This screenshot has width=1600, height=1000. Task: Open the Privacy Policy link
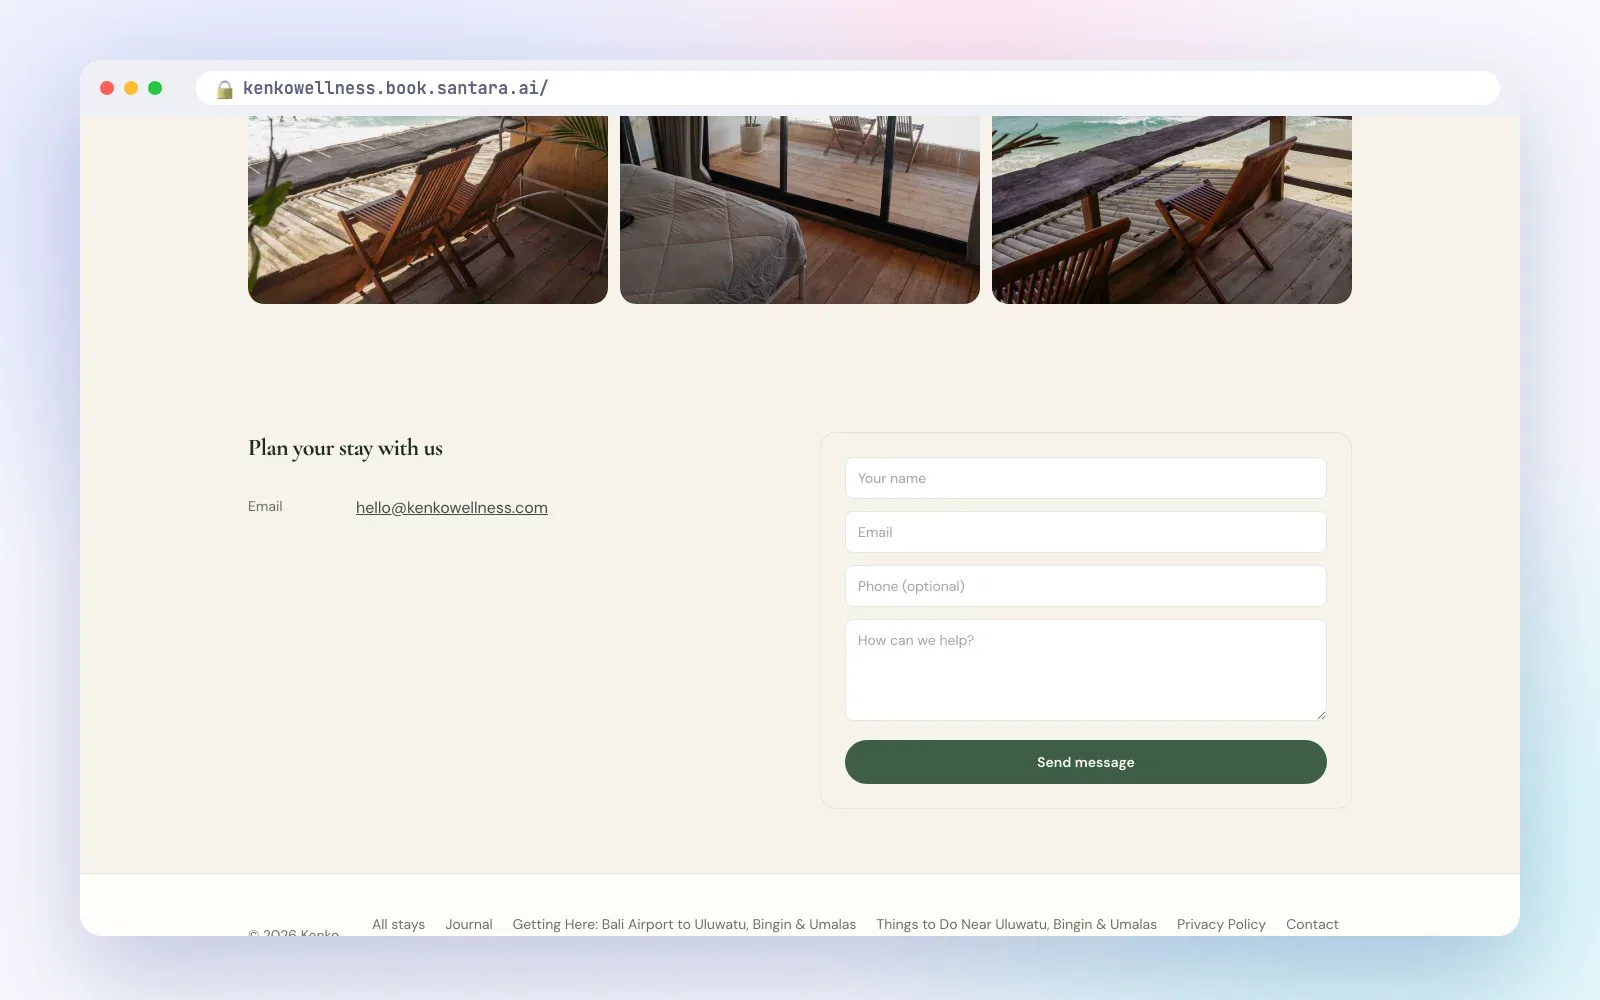1221,924
